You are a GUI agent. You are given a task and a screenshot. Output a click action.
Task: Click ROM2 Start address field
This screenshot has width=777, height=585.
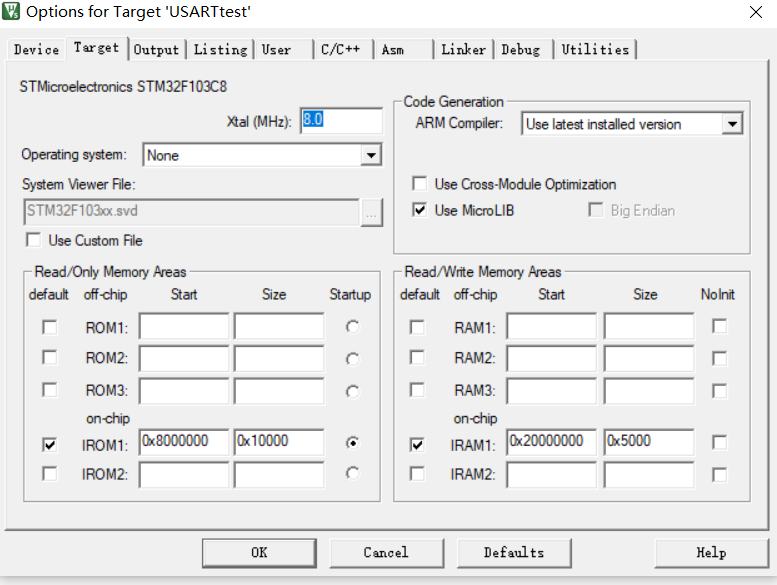(x=184, y=359)
